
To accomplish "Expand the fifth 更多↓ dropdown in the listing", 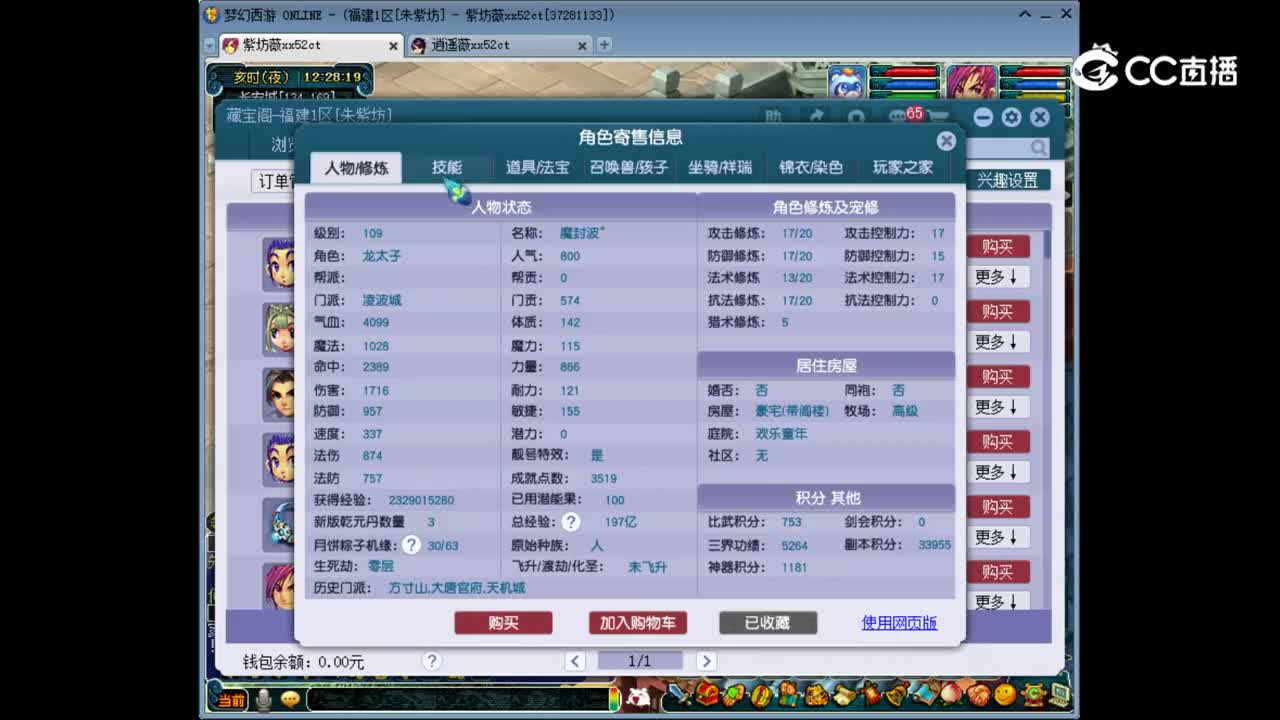I will click(x=998, y=537).
